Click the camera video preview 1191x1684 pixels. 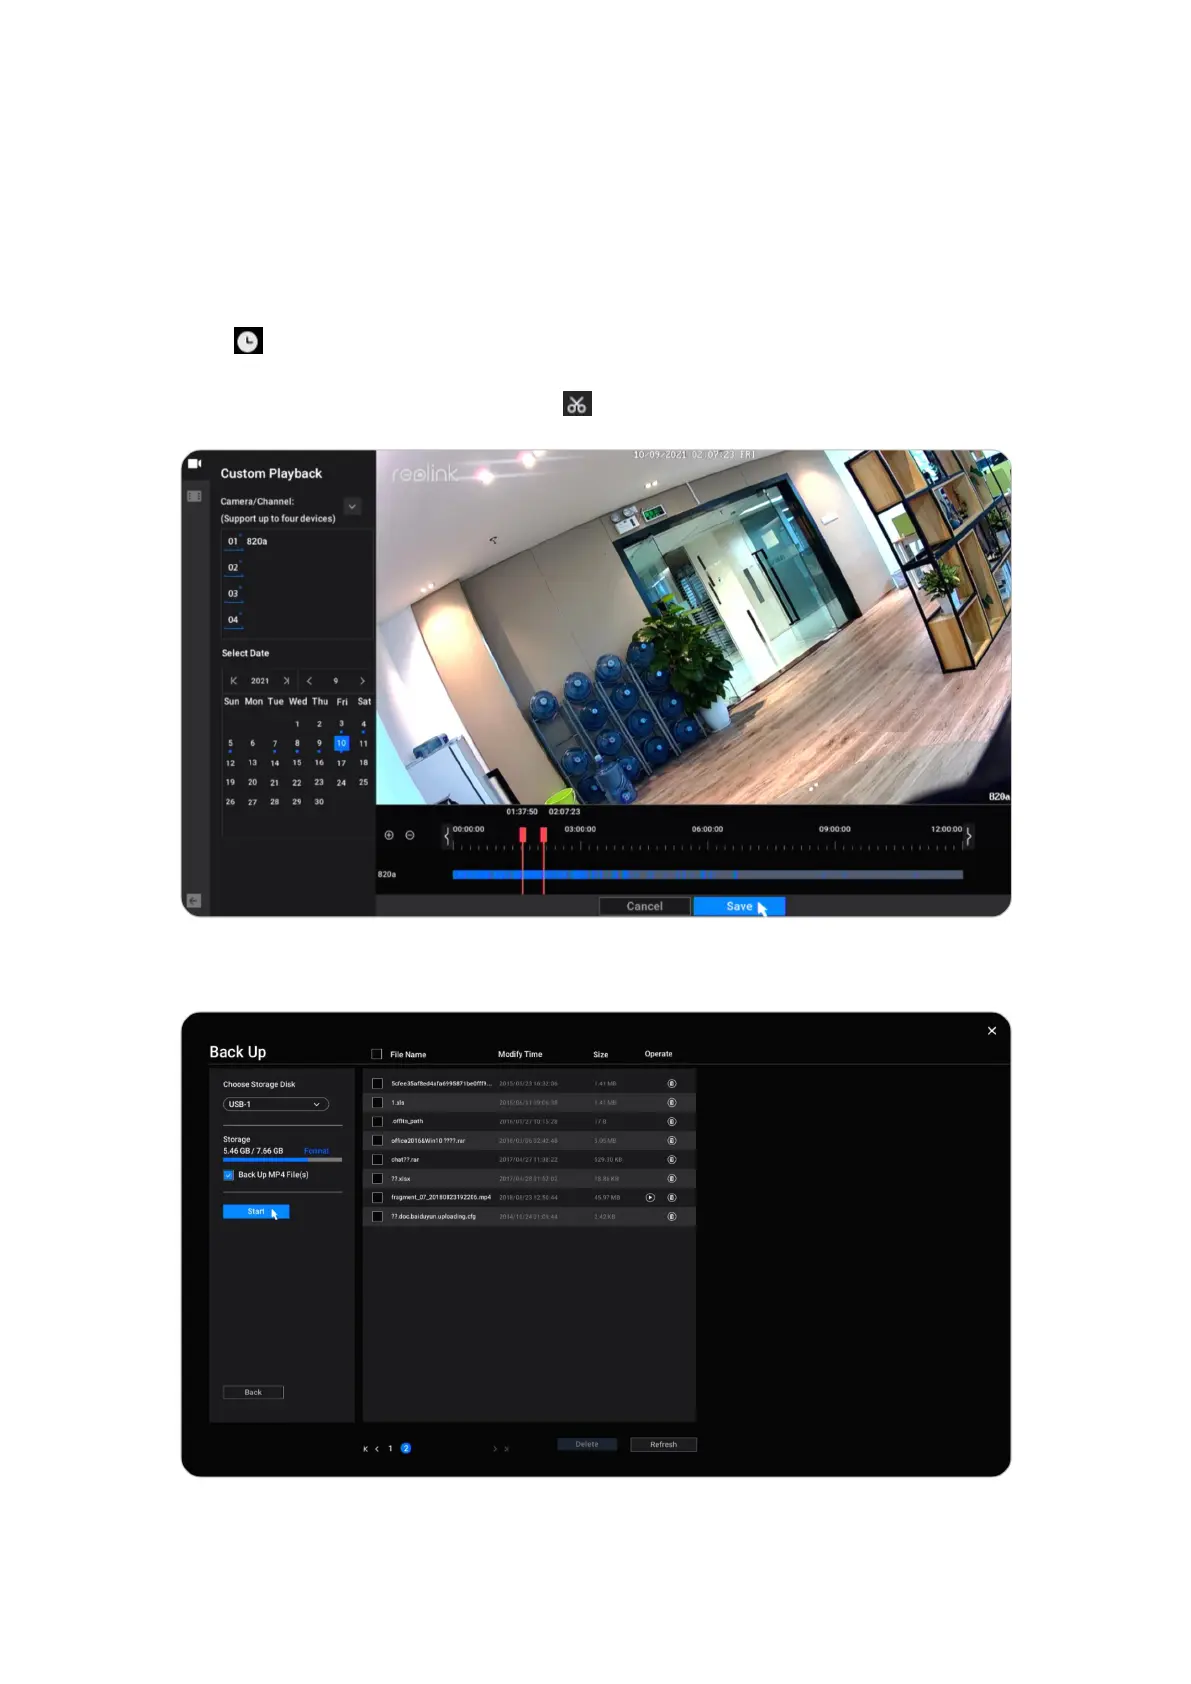click(693, 627)
